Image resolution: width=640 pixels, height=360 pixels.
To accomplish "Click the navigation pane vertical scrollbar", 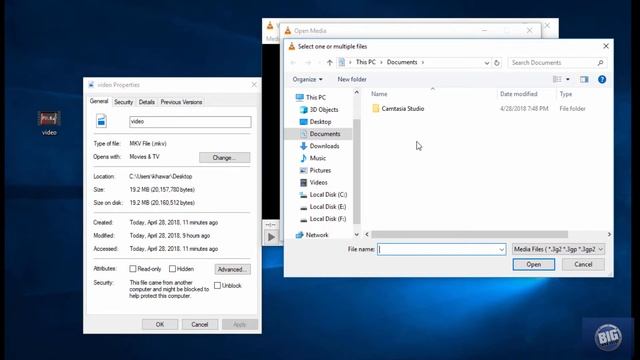I will (356, 171).
